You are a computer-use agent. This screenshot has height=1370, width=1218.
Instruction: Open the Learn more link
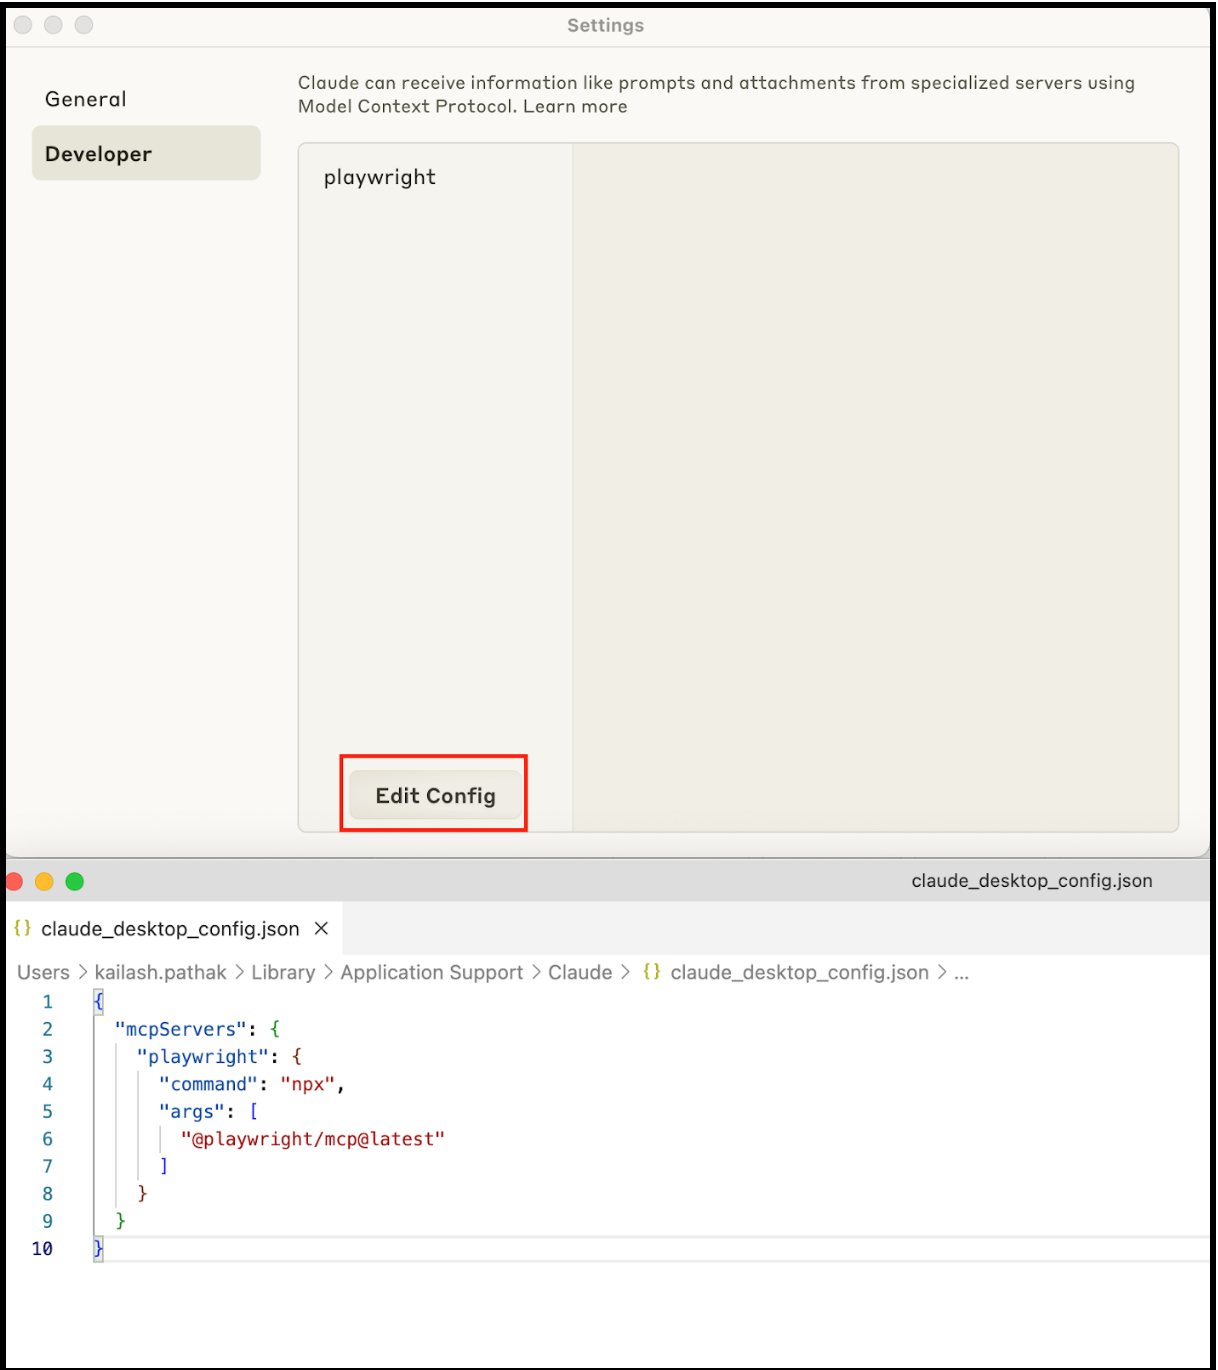[x=575, y=107]
